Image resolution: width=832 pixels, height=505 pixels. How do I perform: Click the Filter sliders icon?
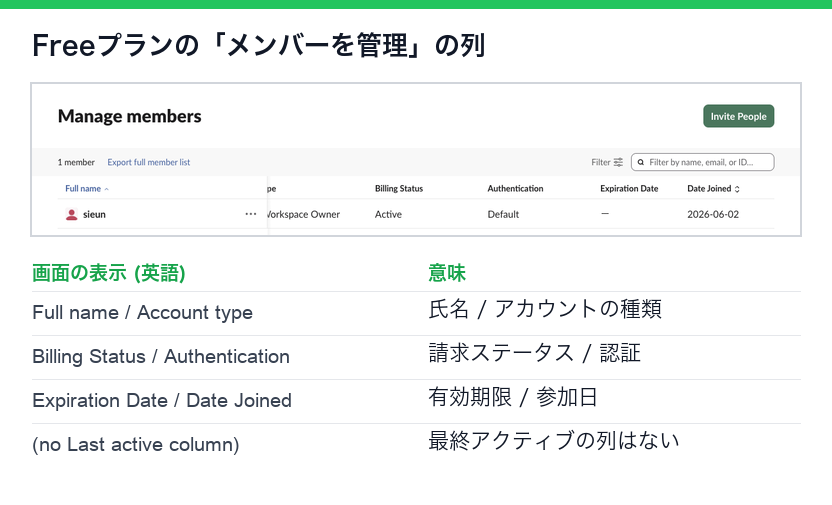pyautogui.click(x=618, y=162)
